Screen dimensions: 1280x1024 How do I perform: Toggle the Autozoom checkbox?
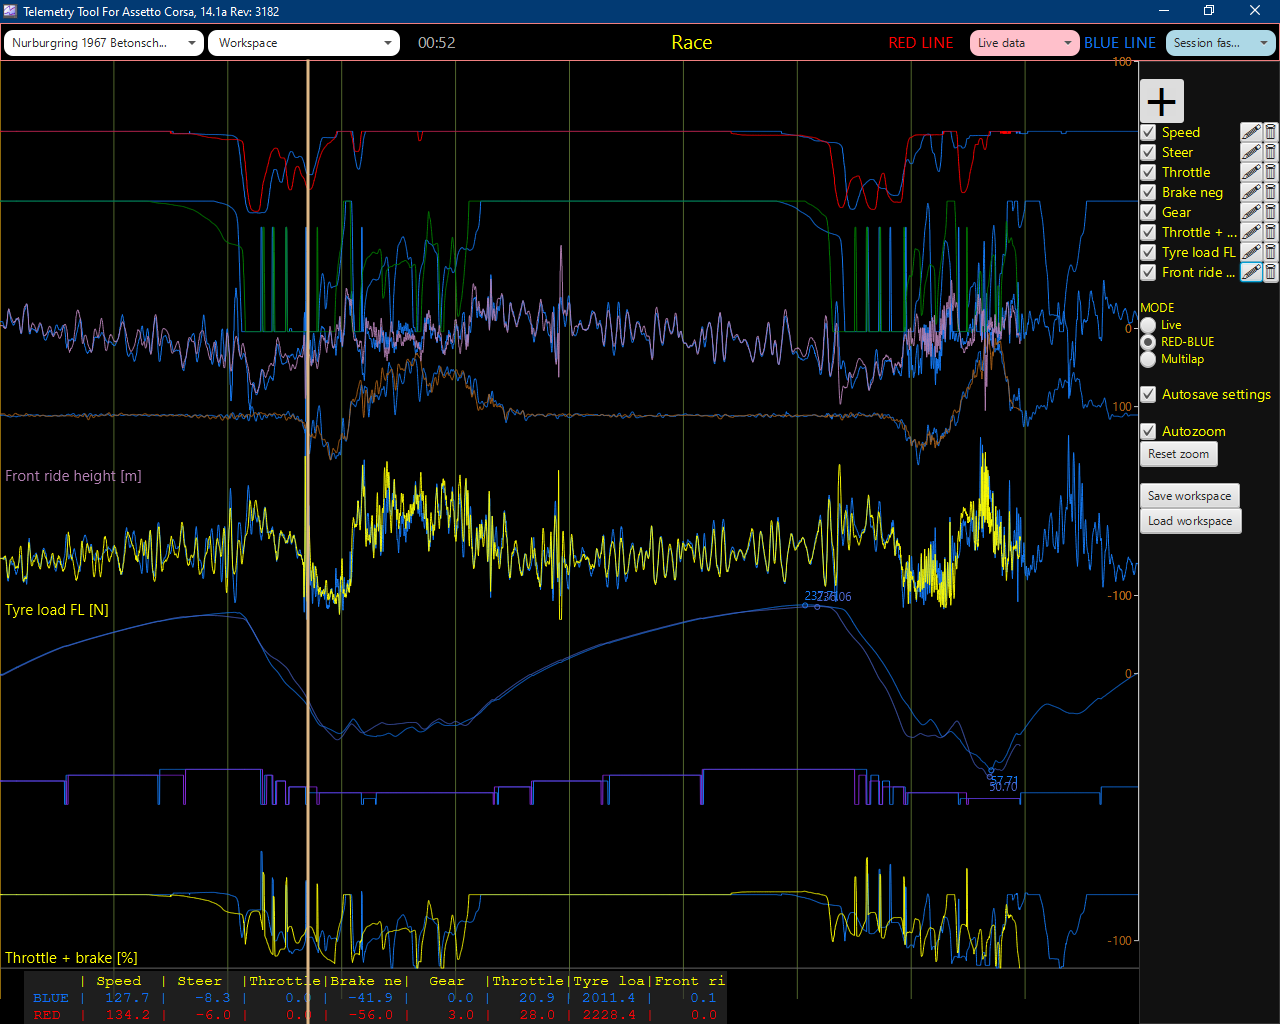point(1148,431)
